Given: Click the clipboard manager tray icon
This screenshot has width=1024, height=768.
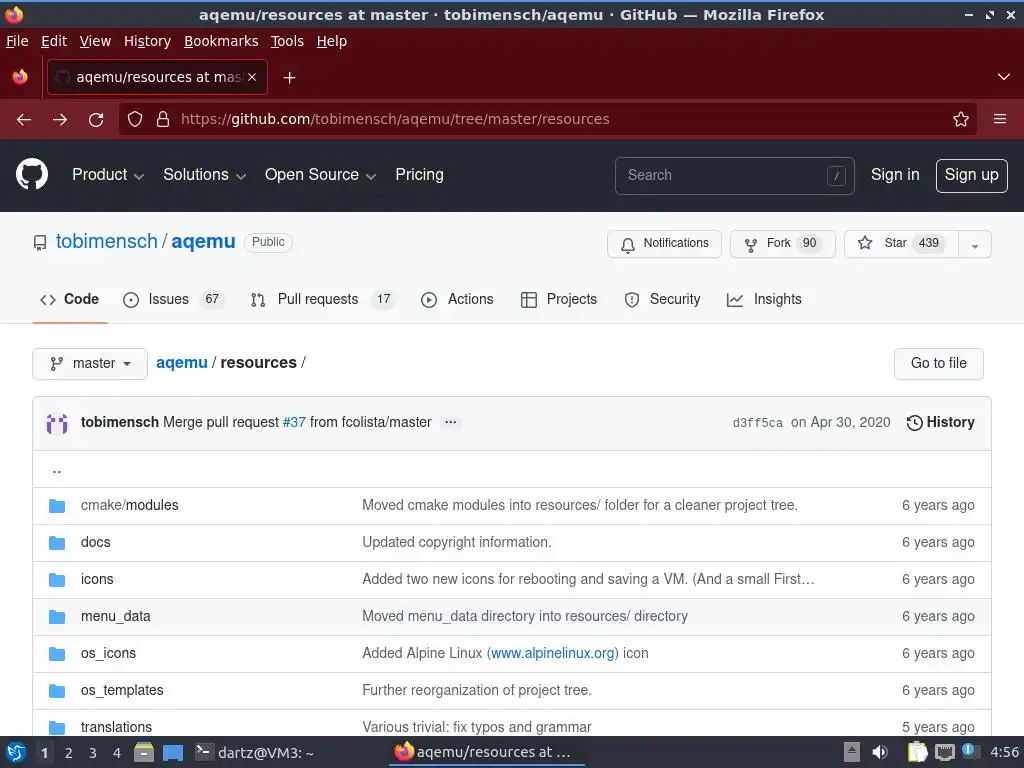Looking at the screenshot, I should click(x=917, y=752).
